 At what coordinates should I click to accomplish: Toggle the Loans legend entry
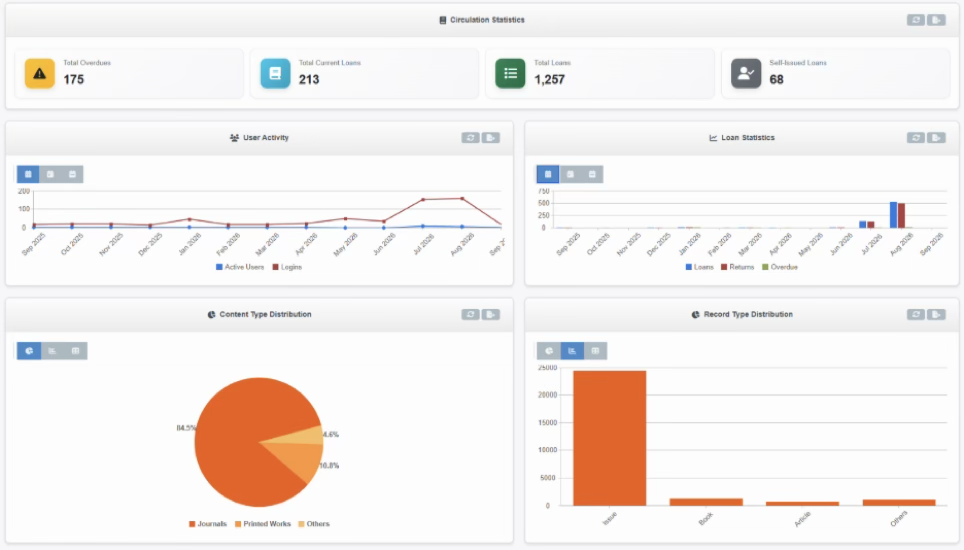click(x=700, y=267)
